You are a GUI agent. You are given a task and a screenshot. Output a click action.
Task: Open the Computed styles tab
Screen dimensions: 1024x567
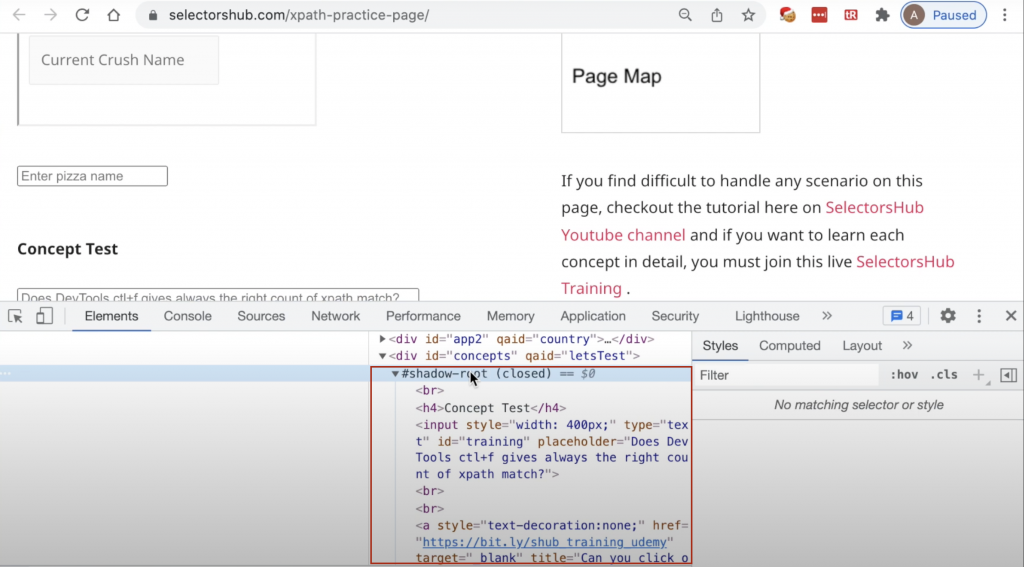coord(789,346)
